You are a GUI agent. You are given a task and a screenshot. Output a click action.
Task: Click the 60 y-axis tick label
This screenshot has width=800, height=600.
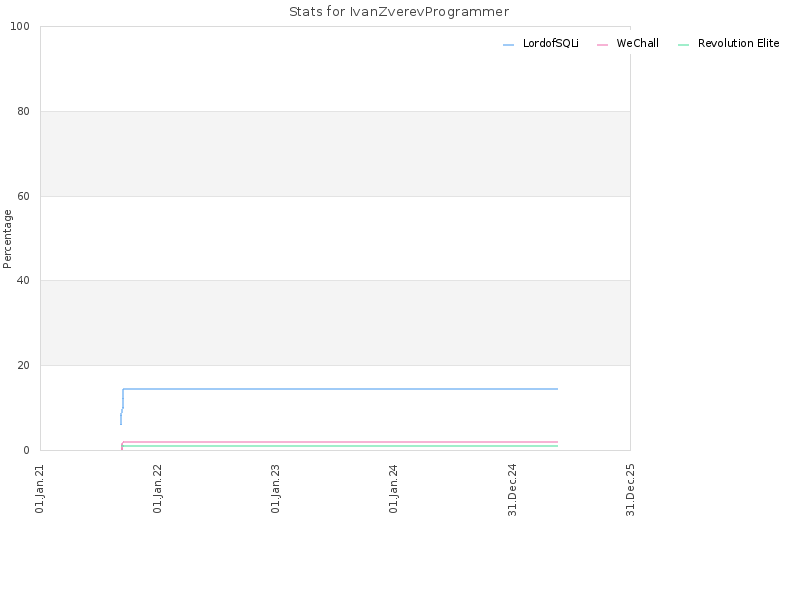pos(23,196)
